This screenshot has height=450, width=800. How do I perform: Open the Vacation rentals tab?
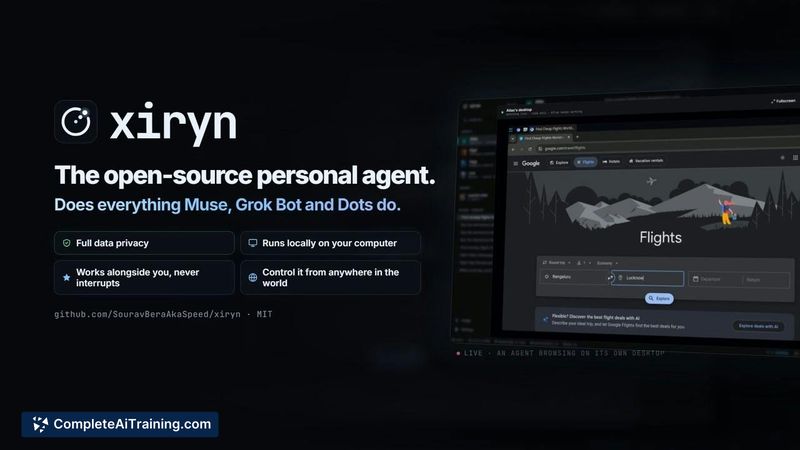(x=645, y=161)
